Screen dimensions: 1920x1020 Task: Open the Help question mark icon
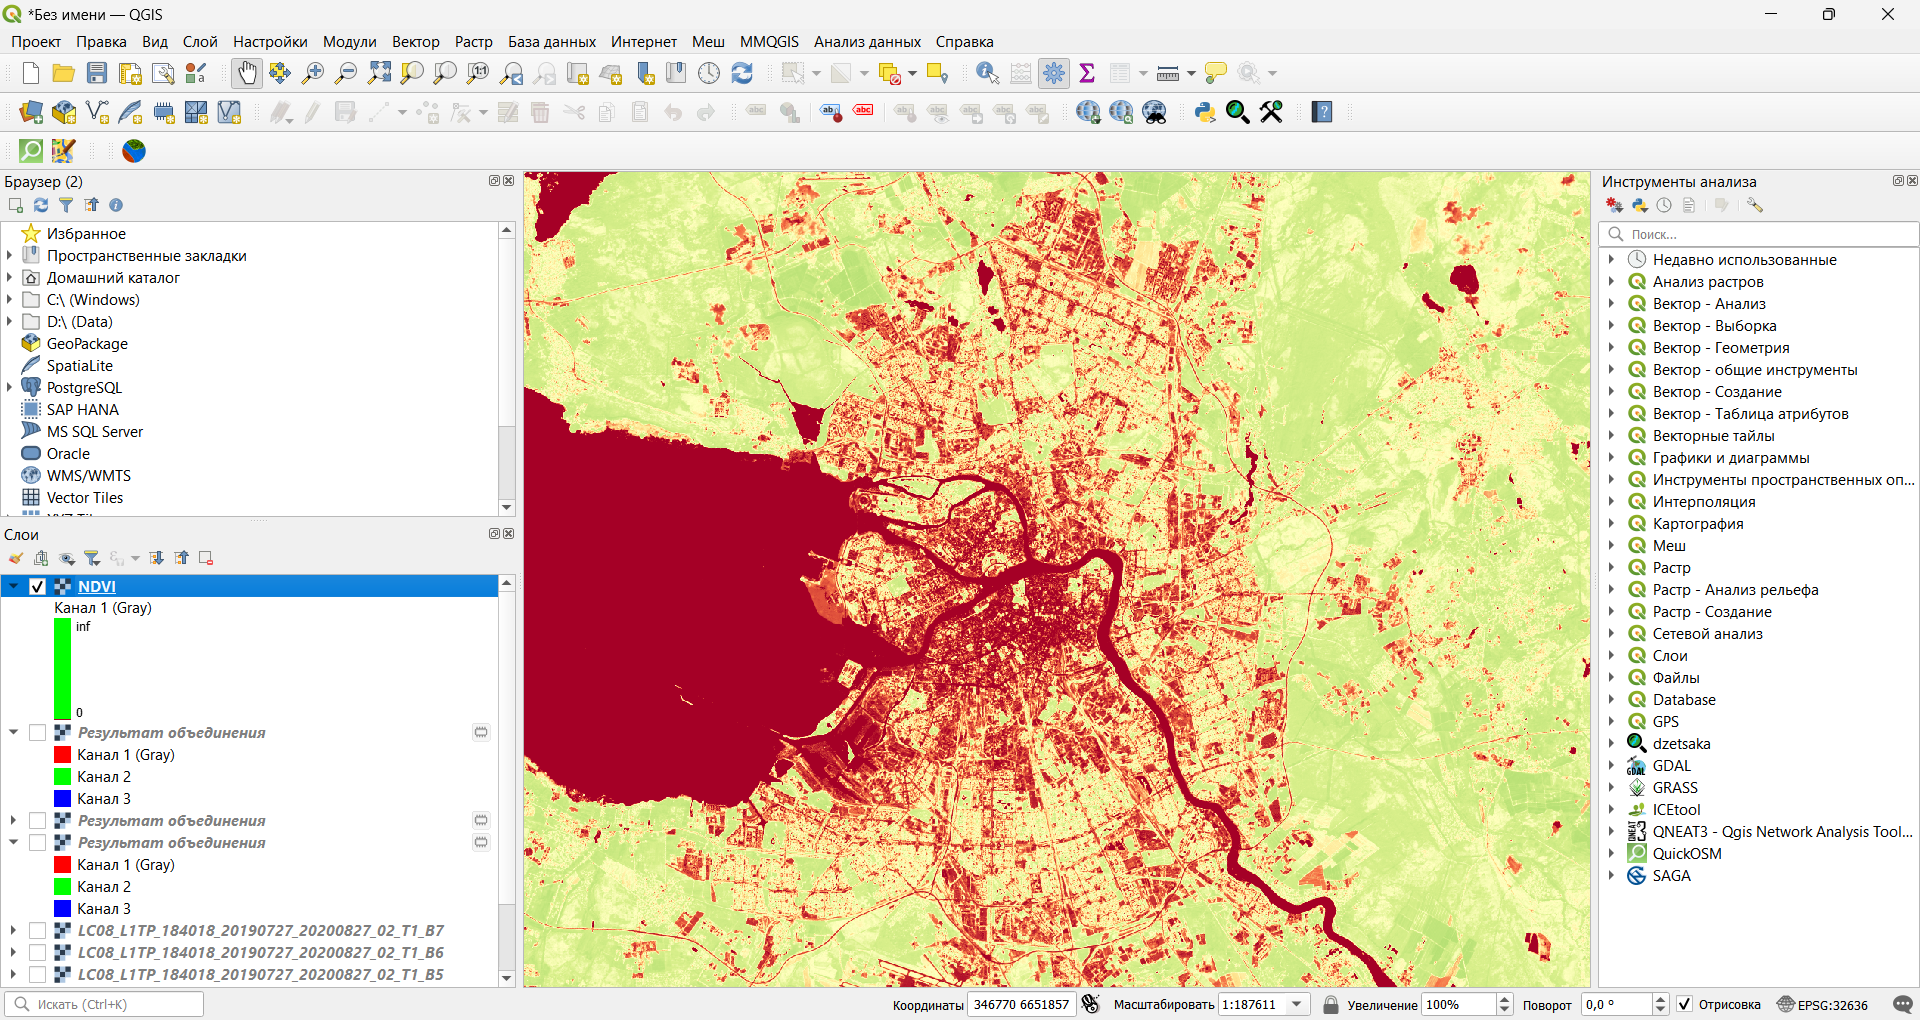pyautogui.click(x=1322, y=112)
